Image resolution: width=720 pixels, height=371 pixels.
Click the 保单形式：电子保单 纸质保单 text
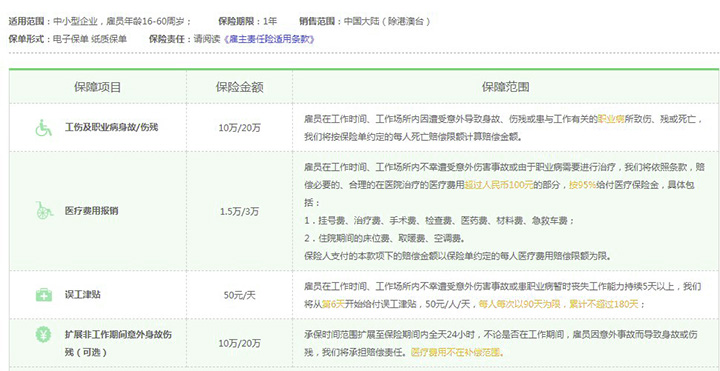click(x=68, y=39)
